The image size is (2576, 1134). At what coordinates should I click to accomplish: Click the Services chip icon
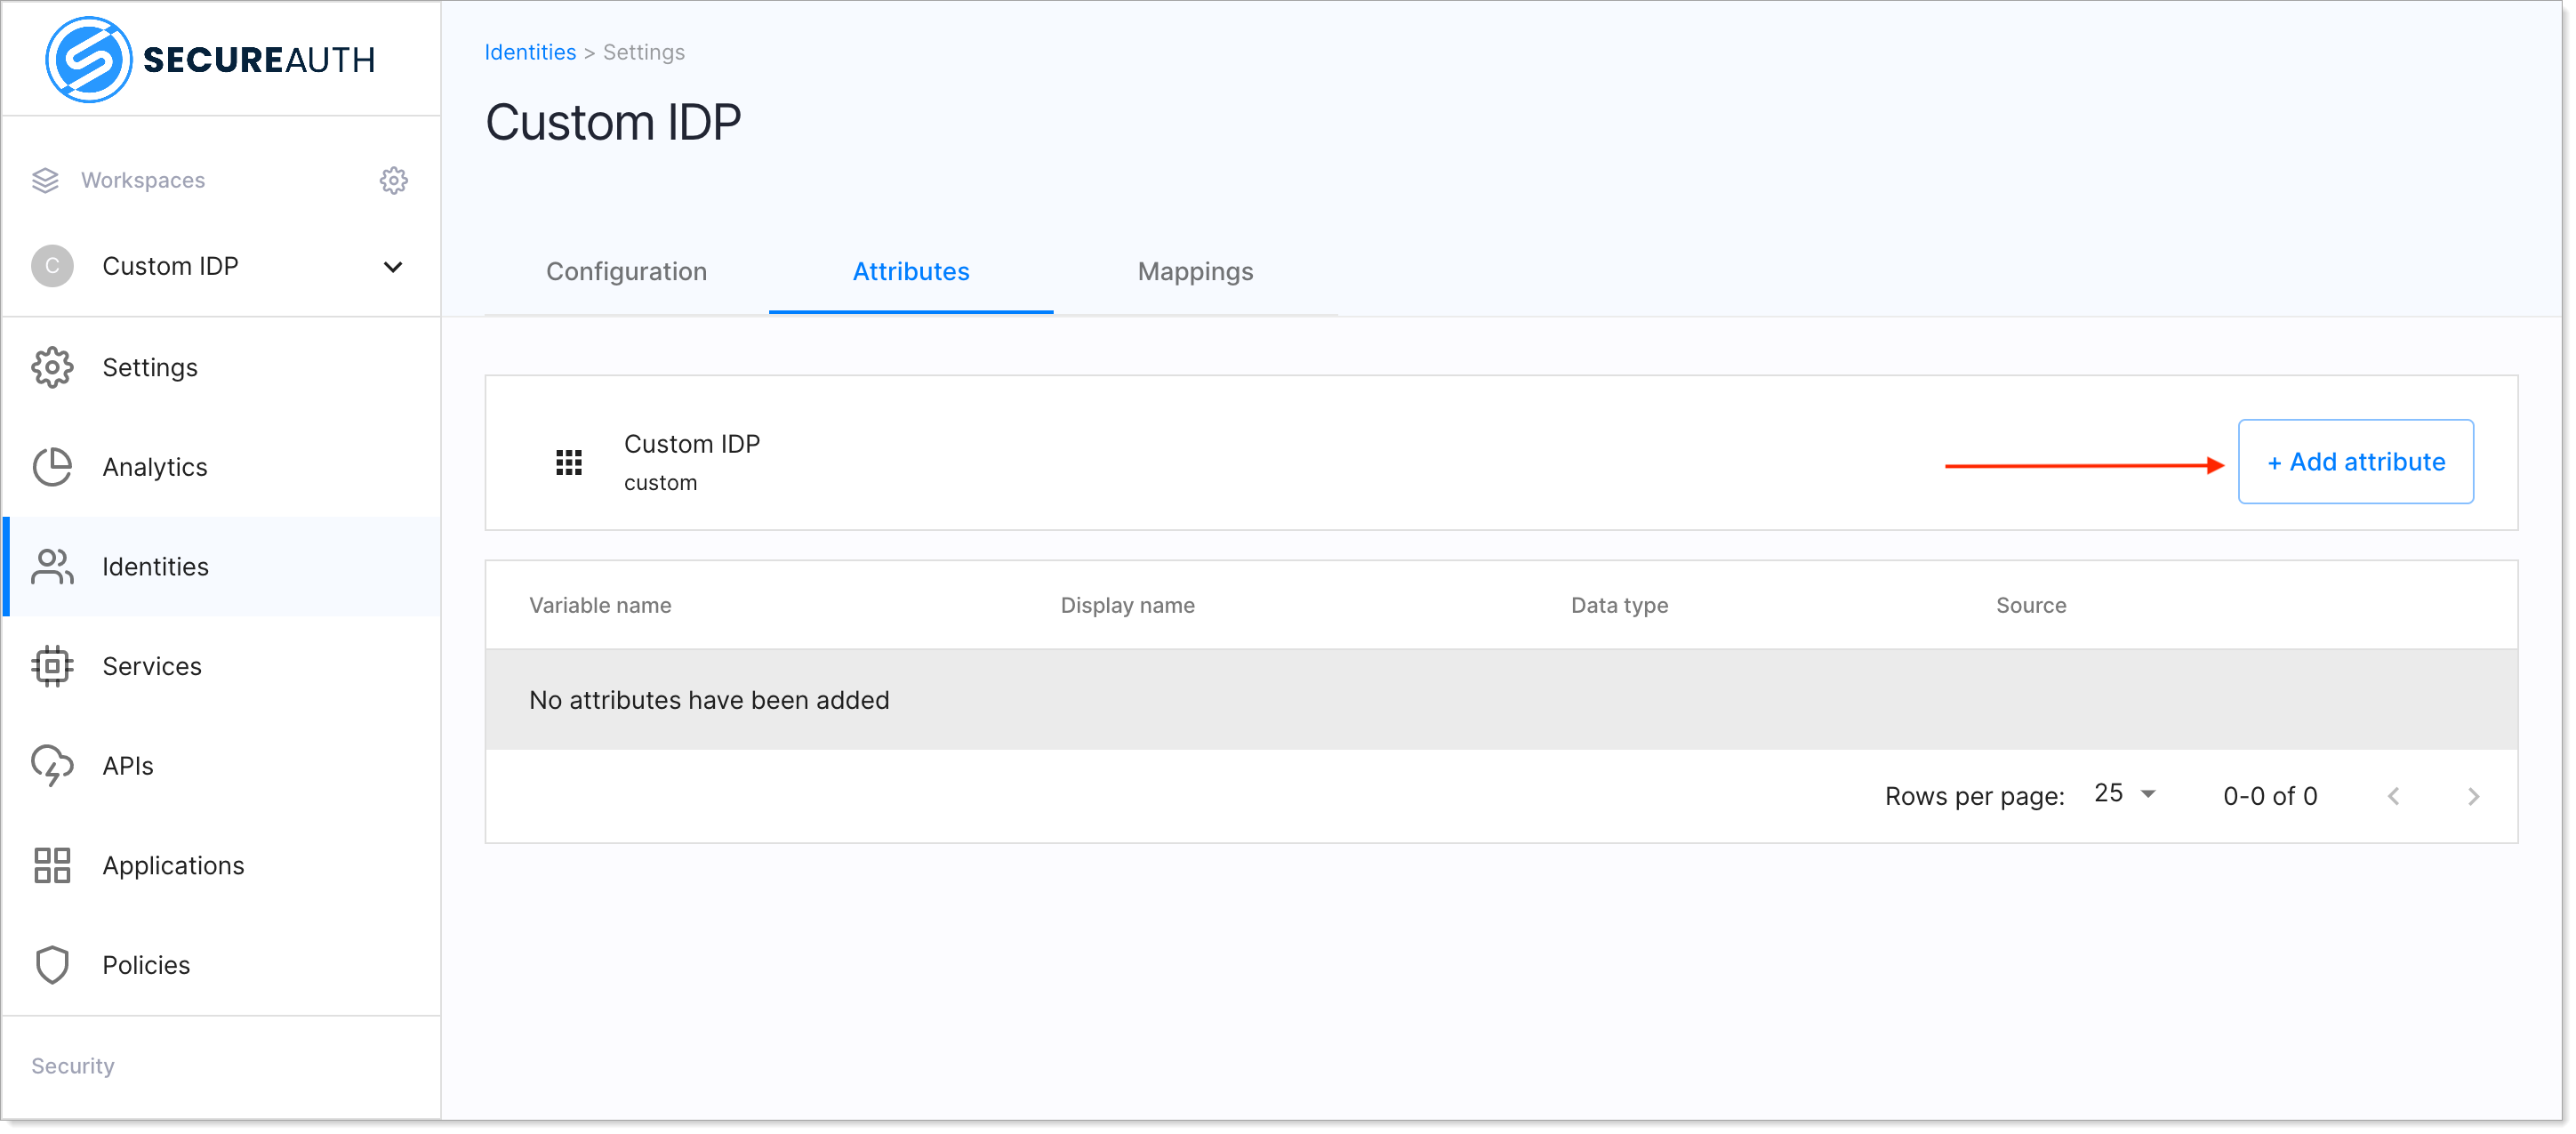click(x=52, y=666)
